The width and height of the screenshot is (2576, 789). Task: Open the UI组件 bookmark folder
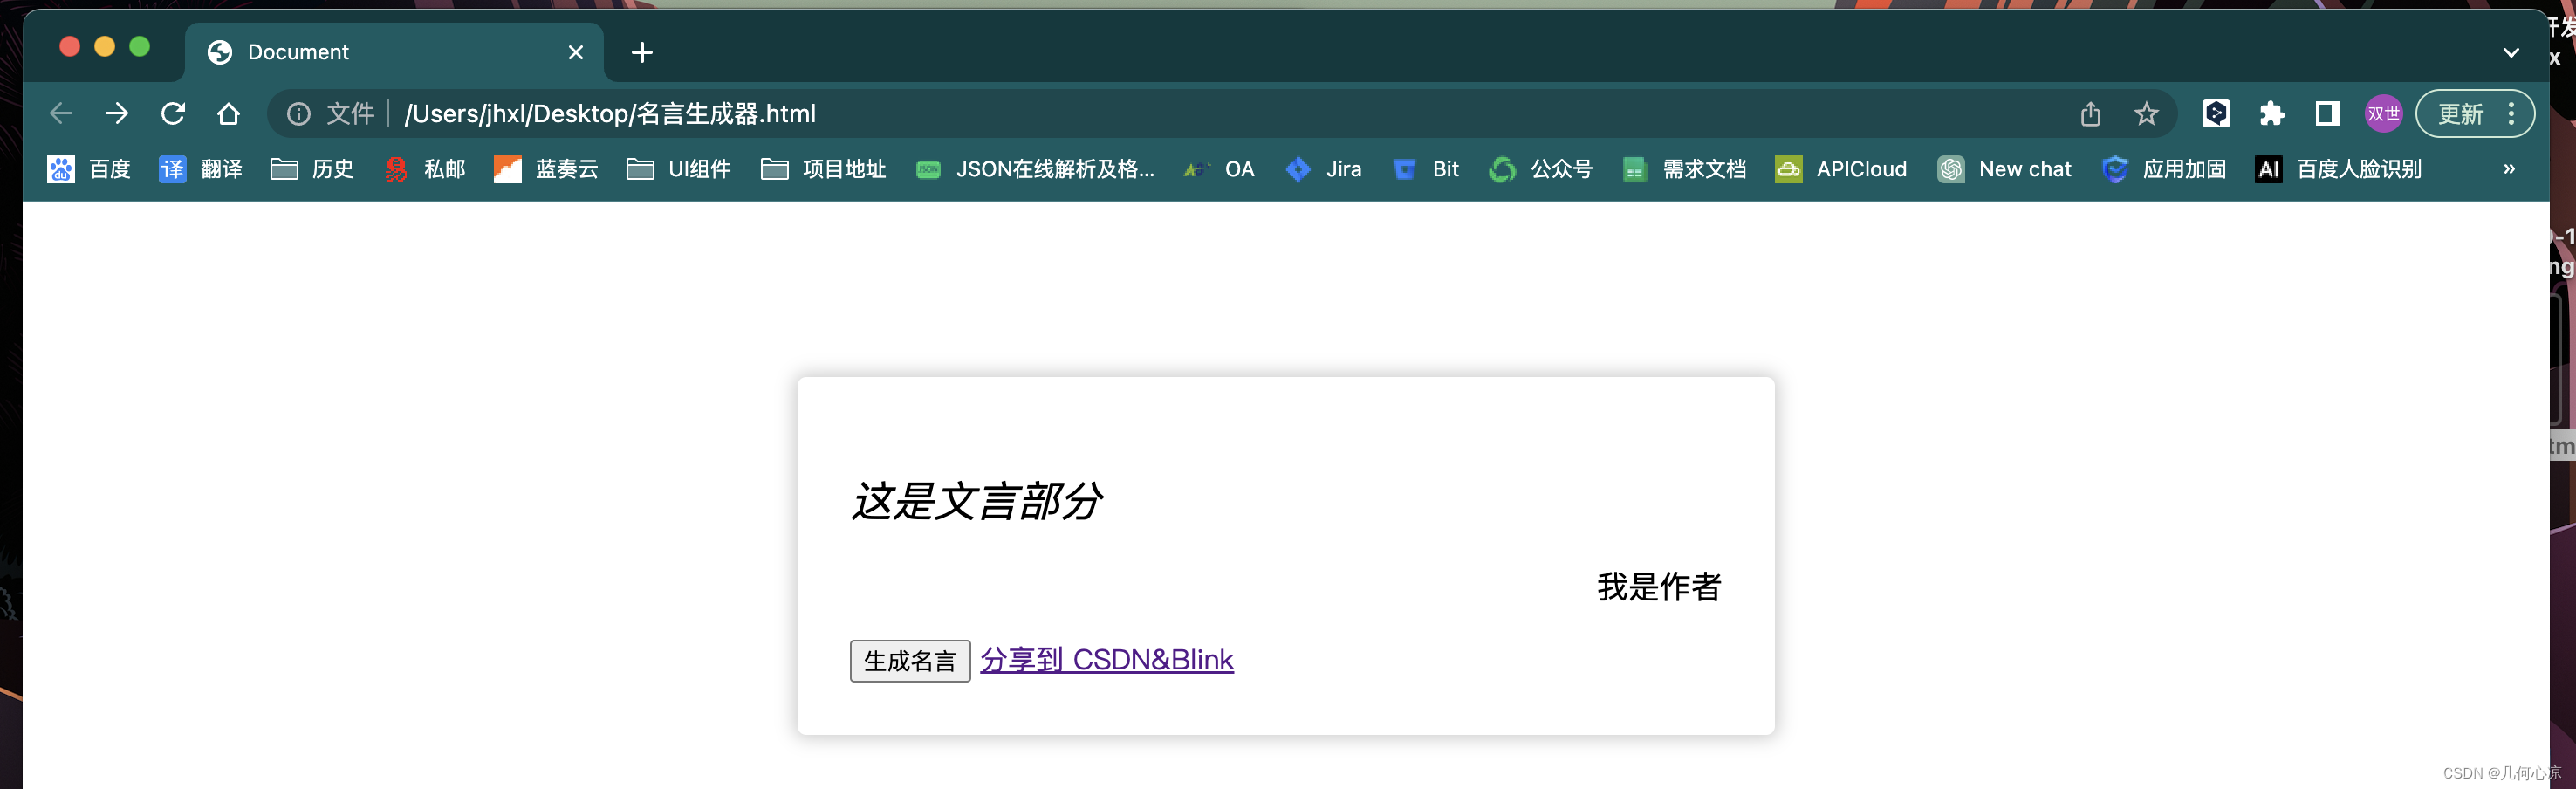coord(678,169)
